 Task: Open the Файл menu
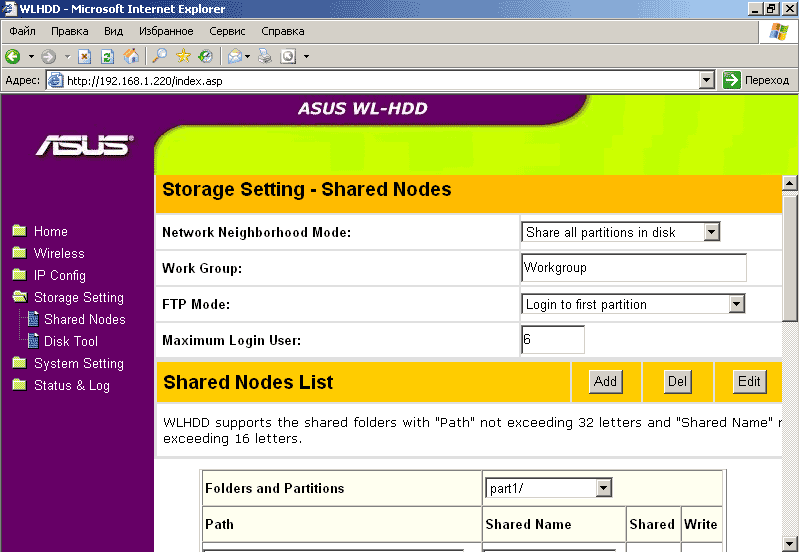tap(22, 31)
